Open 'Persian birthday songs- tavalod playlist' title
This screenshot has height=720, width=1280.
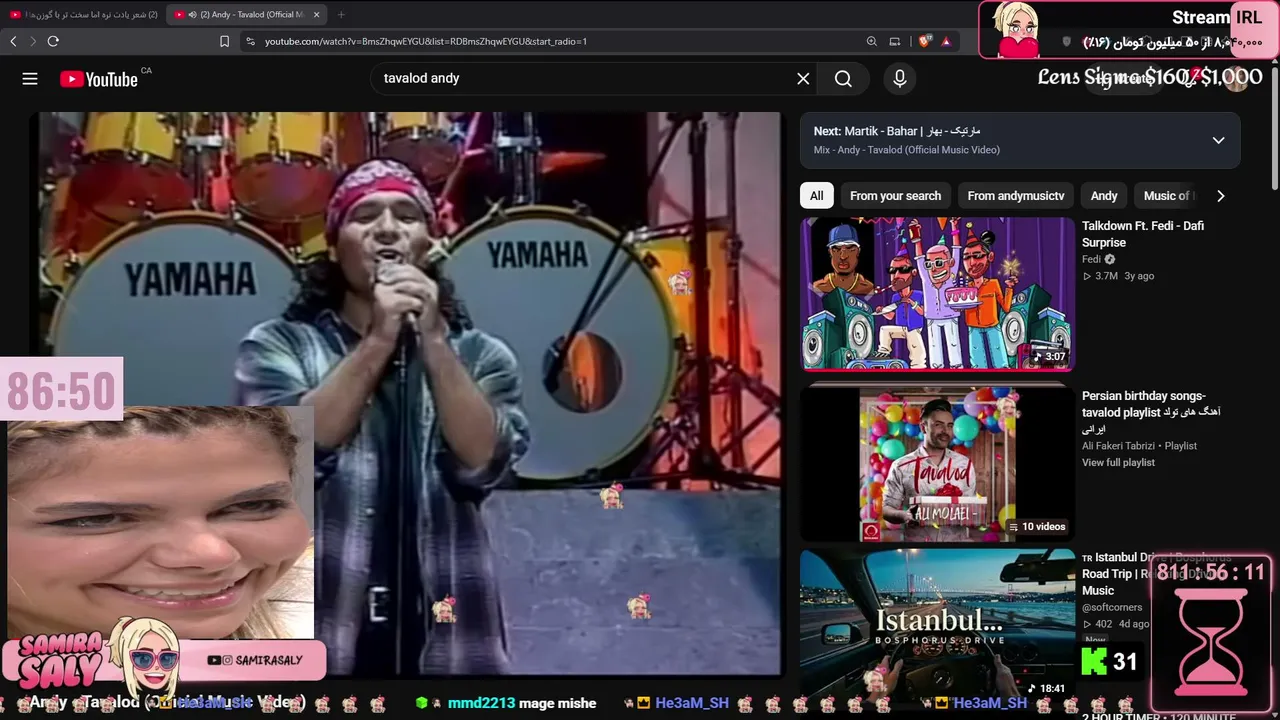point(1151,412)
